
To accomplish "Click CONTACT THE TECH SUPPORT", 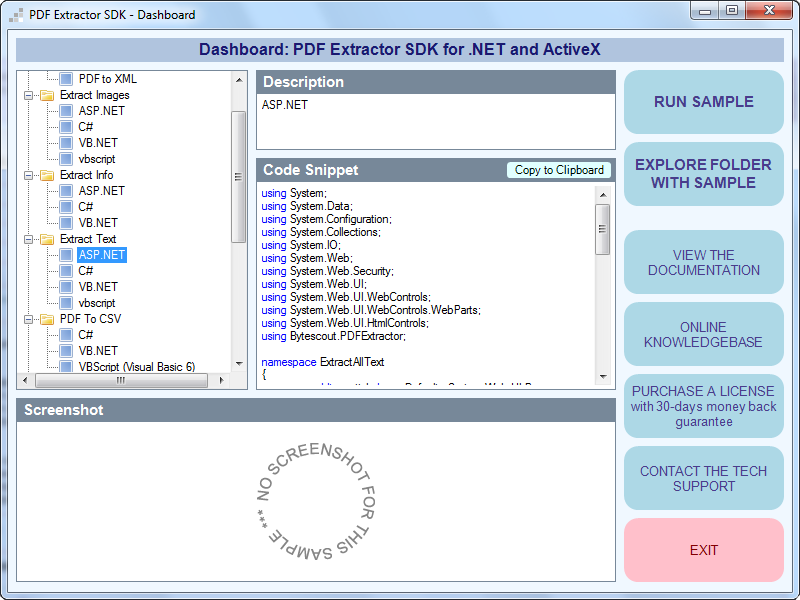I will (704, 478).
